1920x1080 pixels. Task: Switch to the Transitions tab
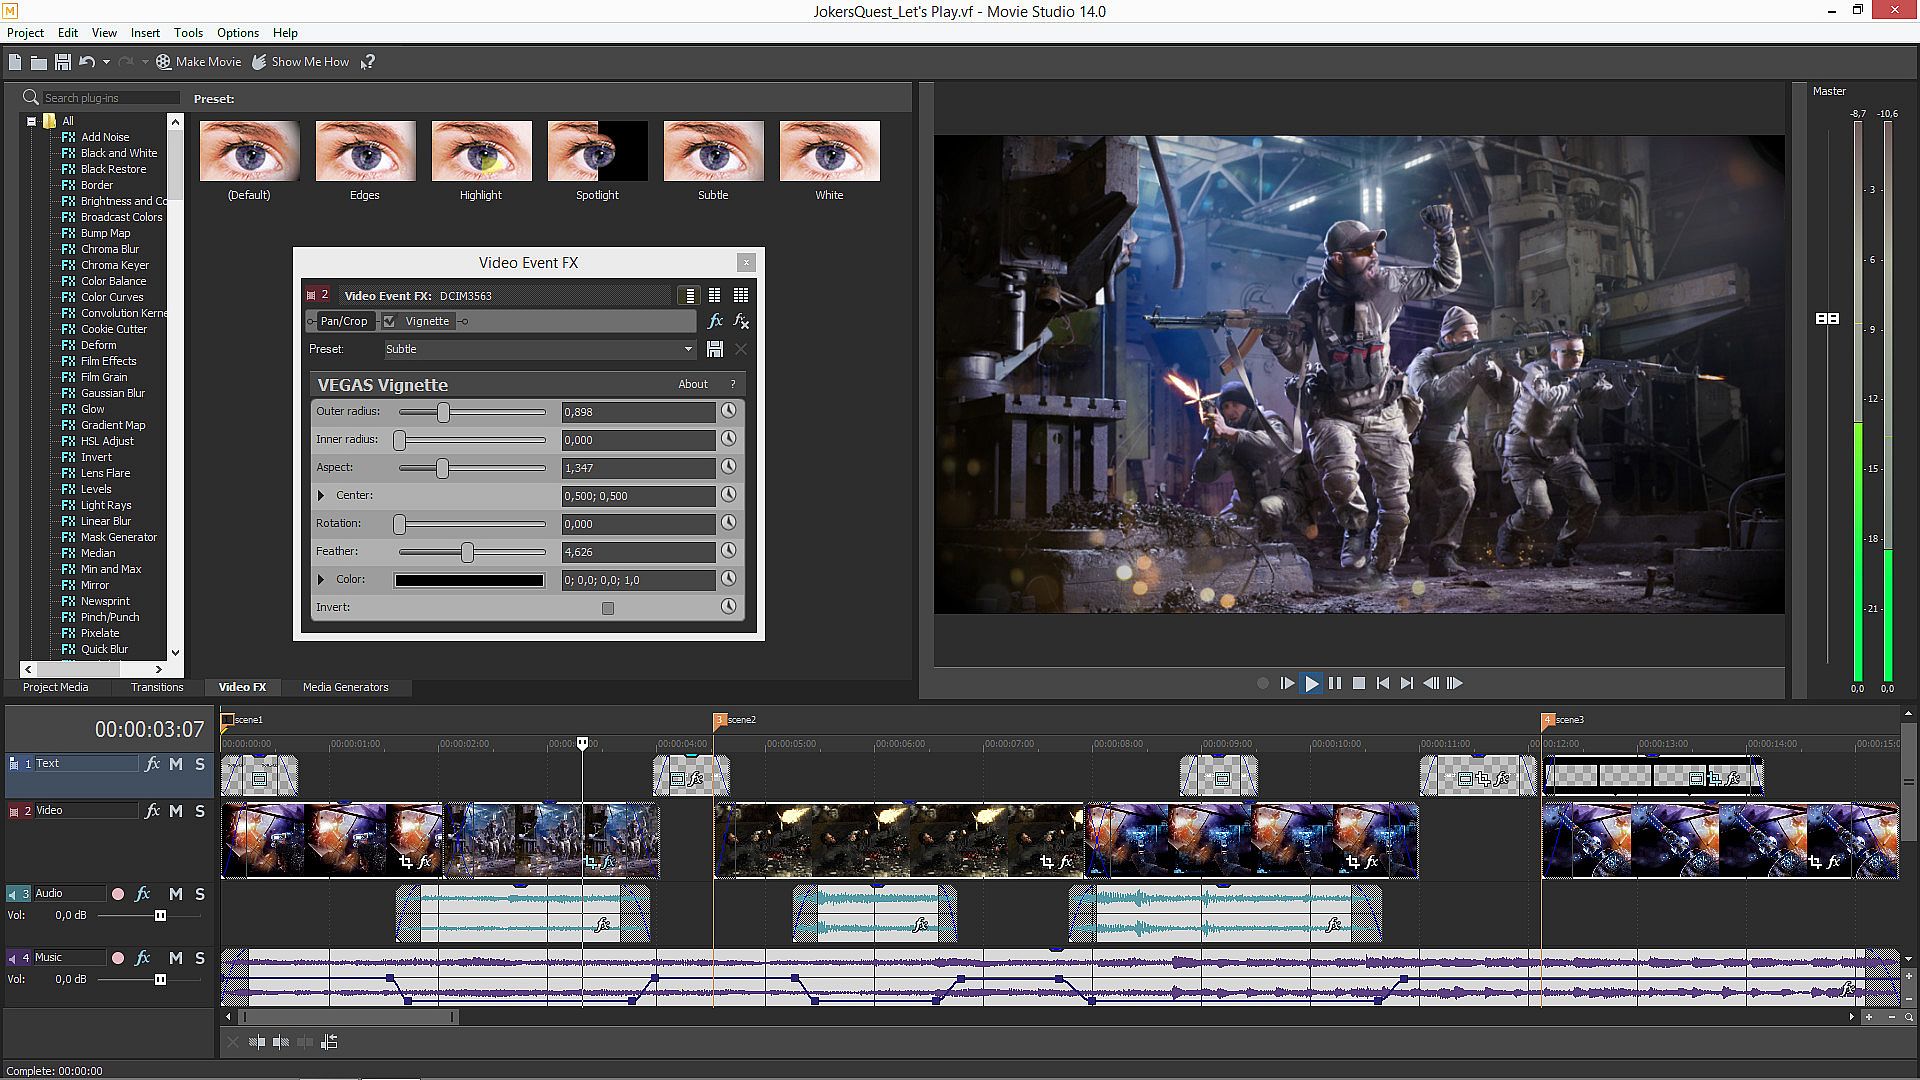(x=157, y=687)
